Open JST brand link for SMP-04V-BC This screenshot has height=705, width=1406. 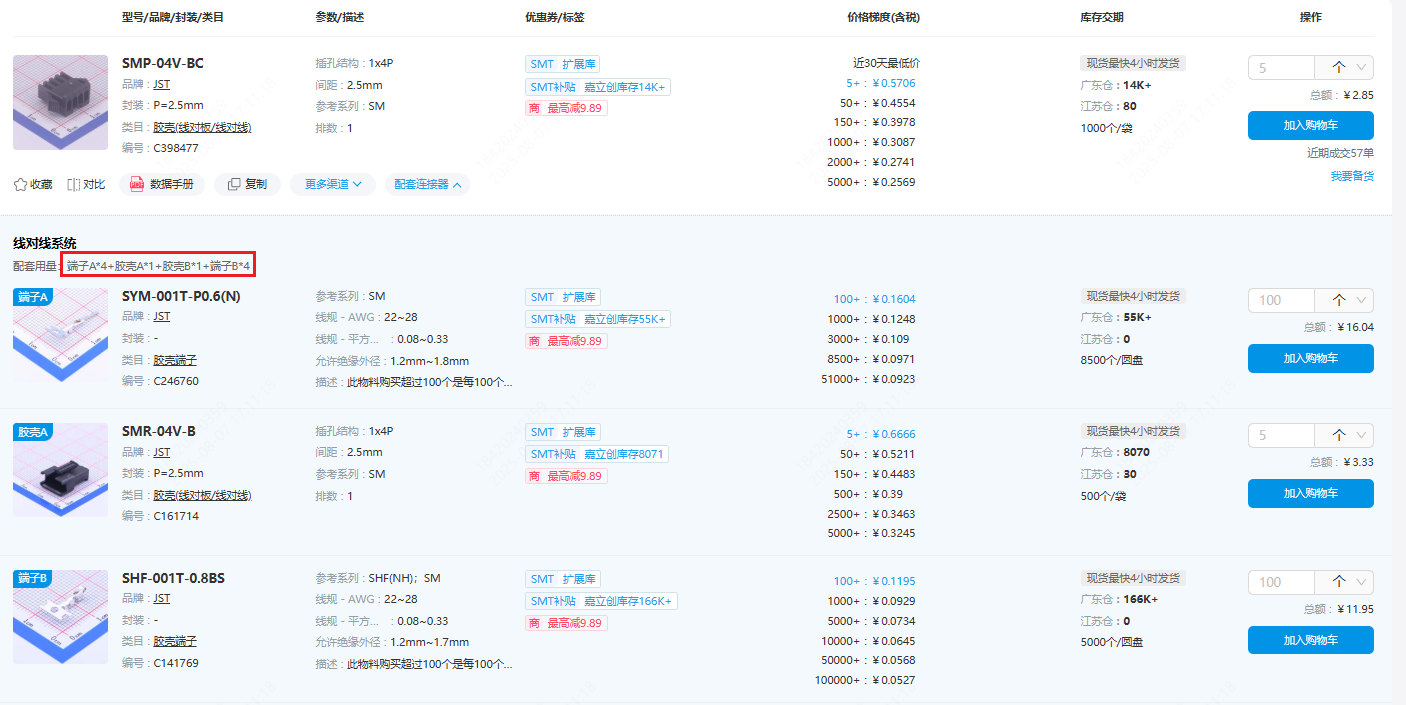(x=161, y=85)
